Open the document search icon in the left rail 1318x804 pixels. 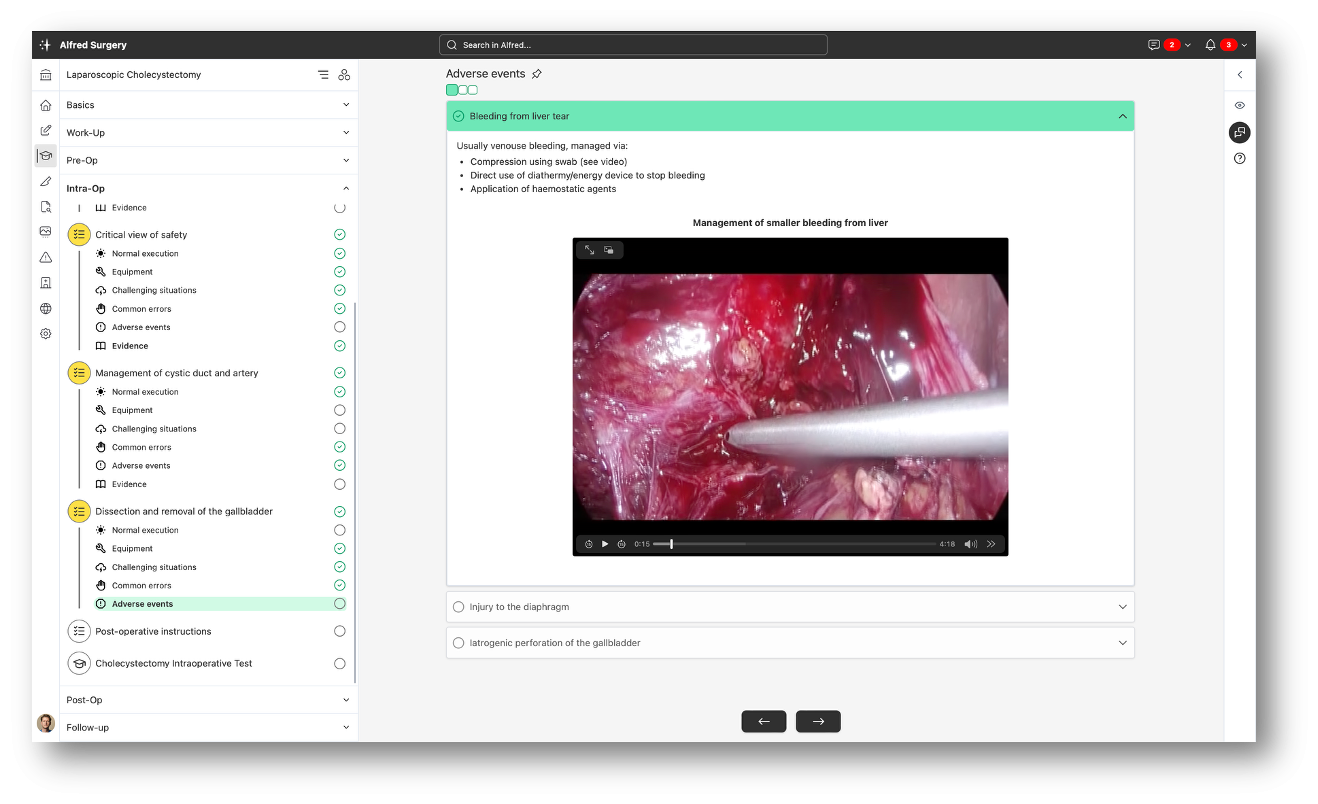(x=45, y=207)
